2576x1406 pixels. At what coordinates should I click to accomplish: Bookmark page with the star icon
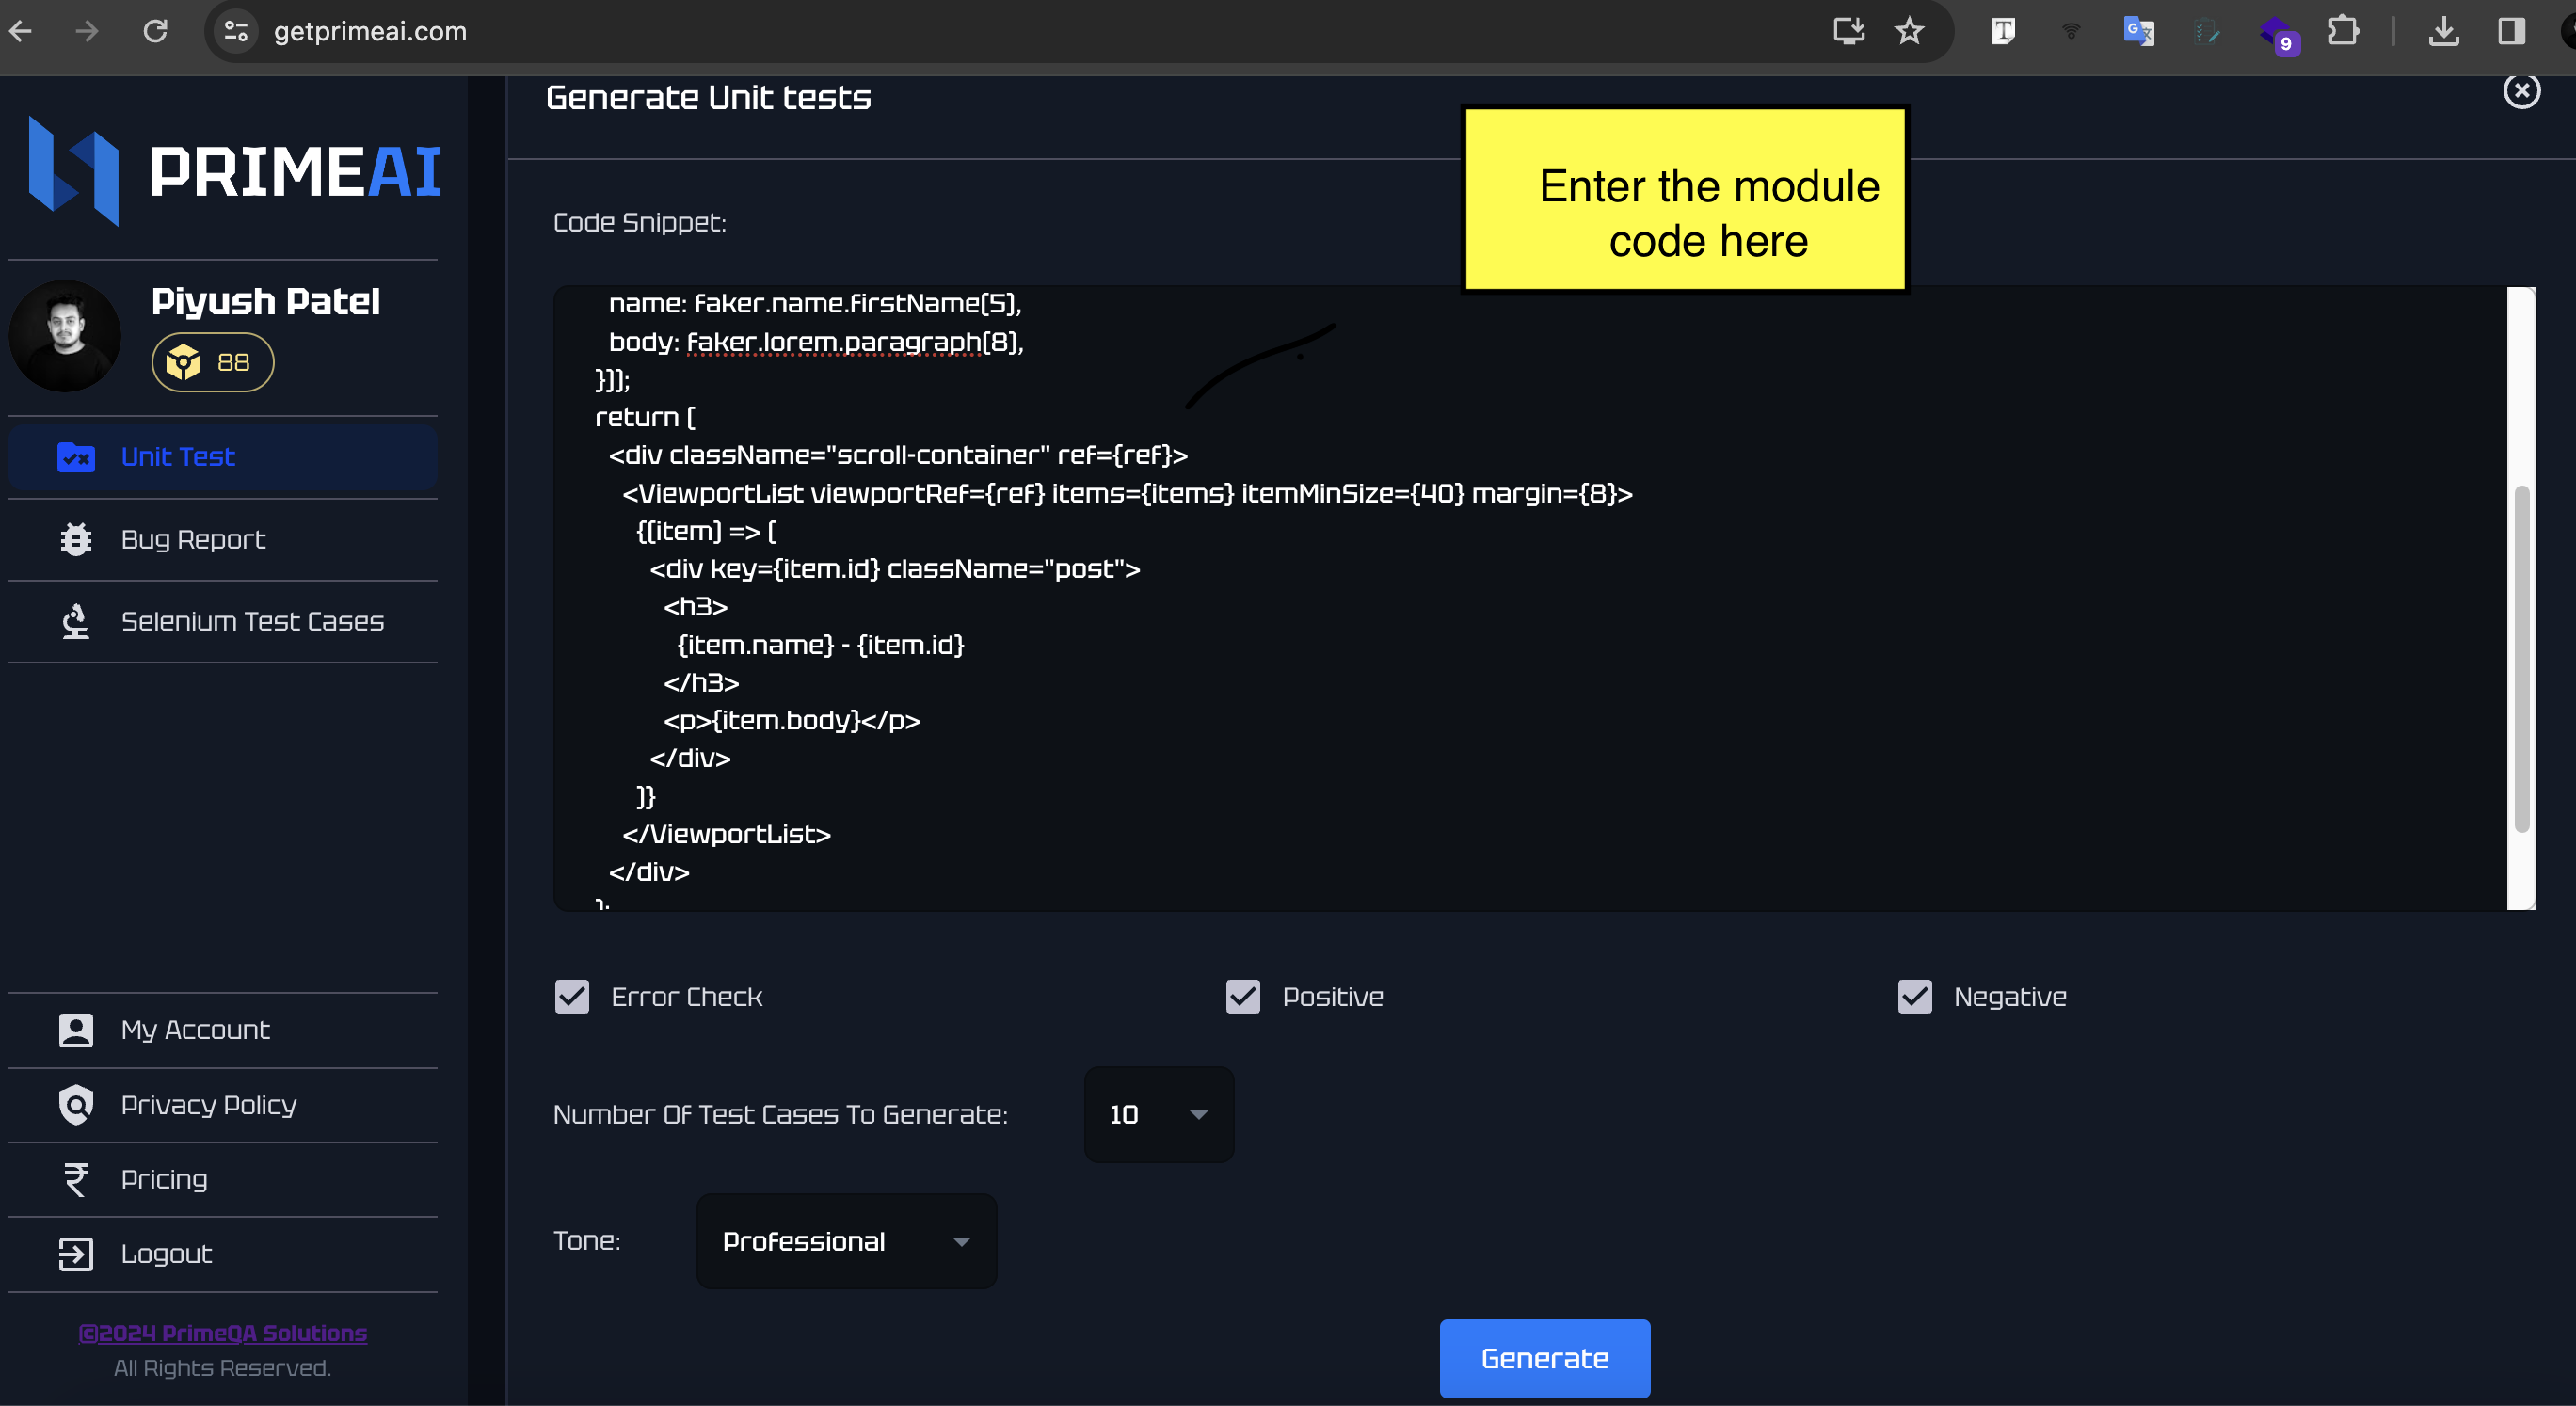click(x=1909, y=31)
